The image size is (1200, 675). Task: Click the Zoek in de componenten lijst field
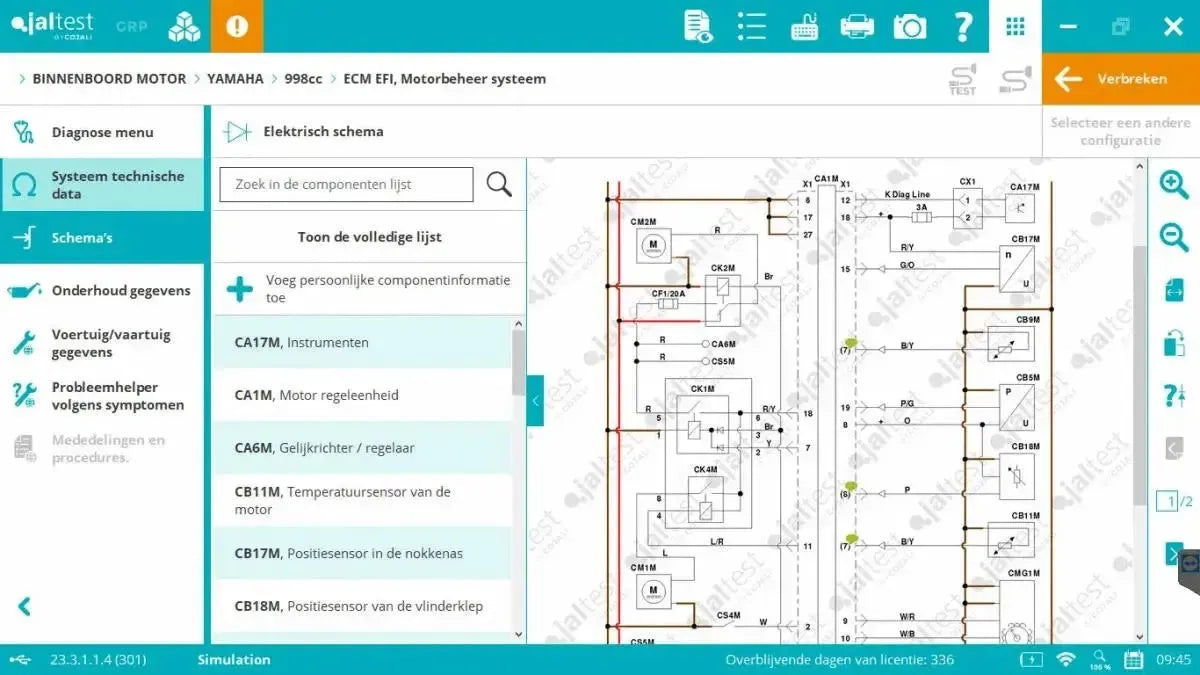345,184
